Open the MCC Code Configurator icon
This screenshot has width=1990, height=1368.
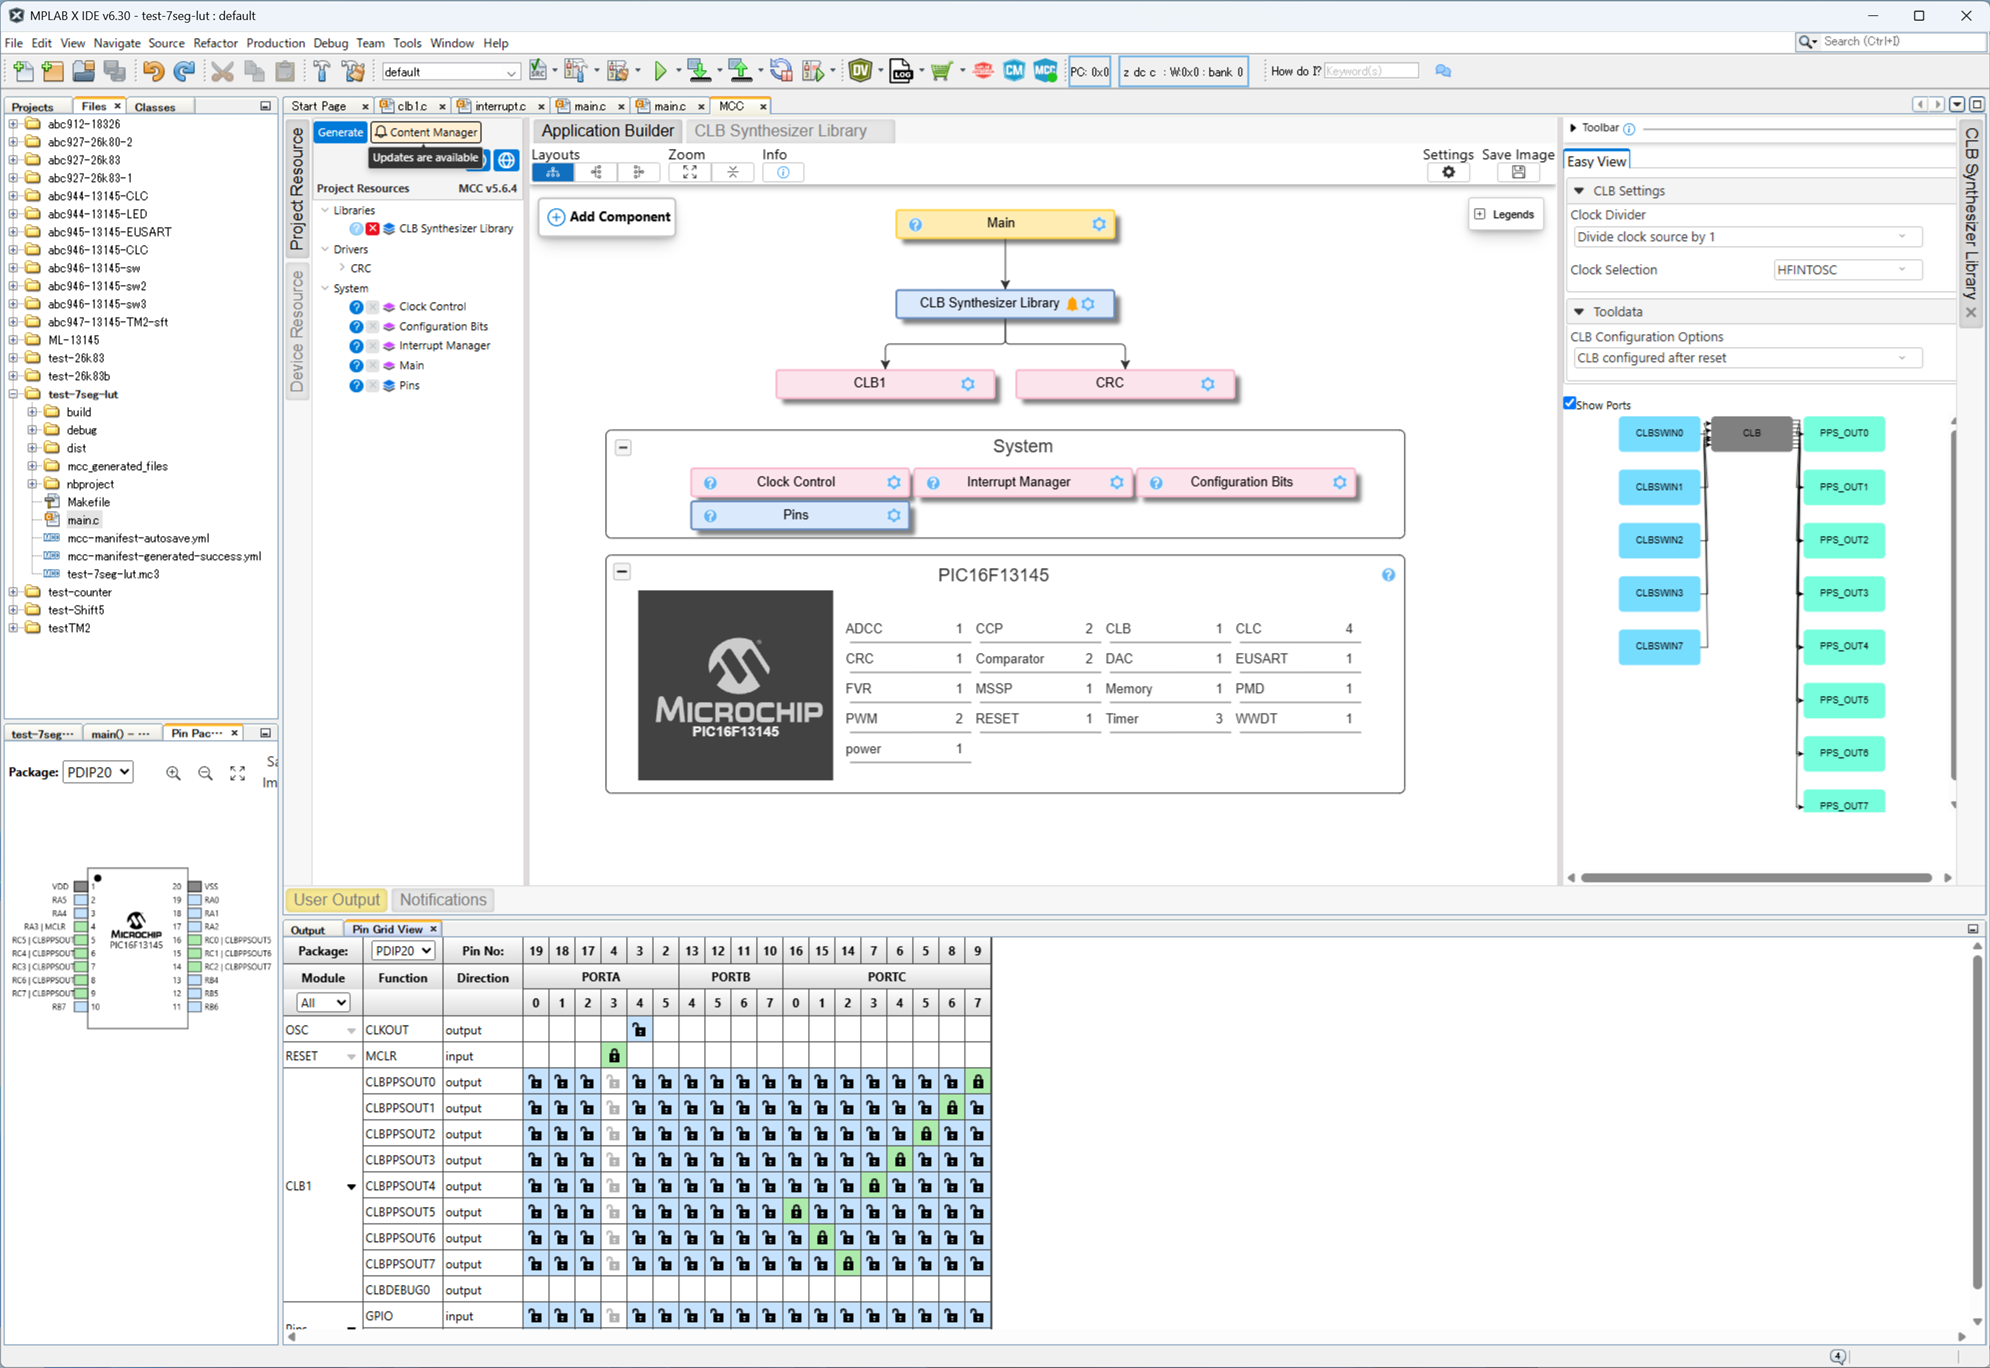tap(1045, 71)
